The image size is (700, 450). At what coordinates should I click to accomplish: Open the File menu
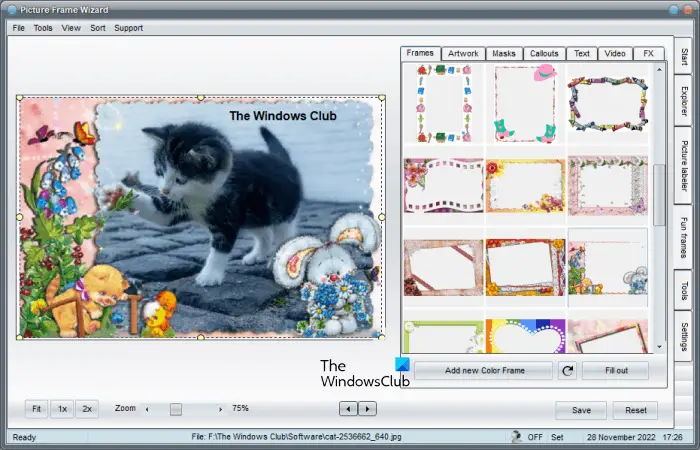pyautogui.click(x=18, y=28)
